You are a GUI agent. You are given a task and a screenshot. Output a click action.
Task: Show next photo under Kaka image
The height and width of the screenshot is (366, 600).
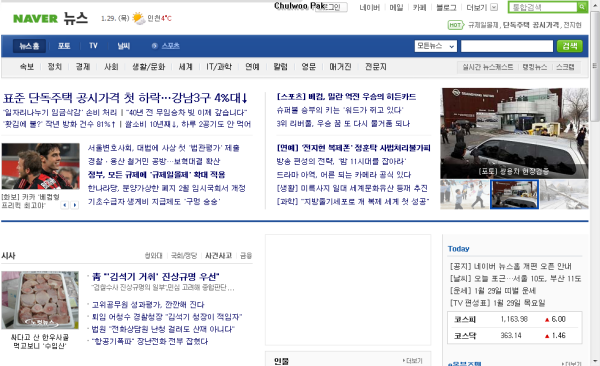pyautogui.click(x=75, y=205)
